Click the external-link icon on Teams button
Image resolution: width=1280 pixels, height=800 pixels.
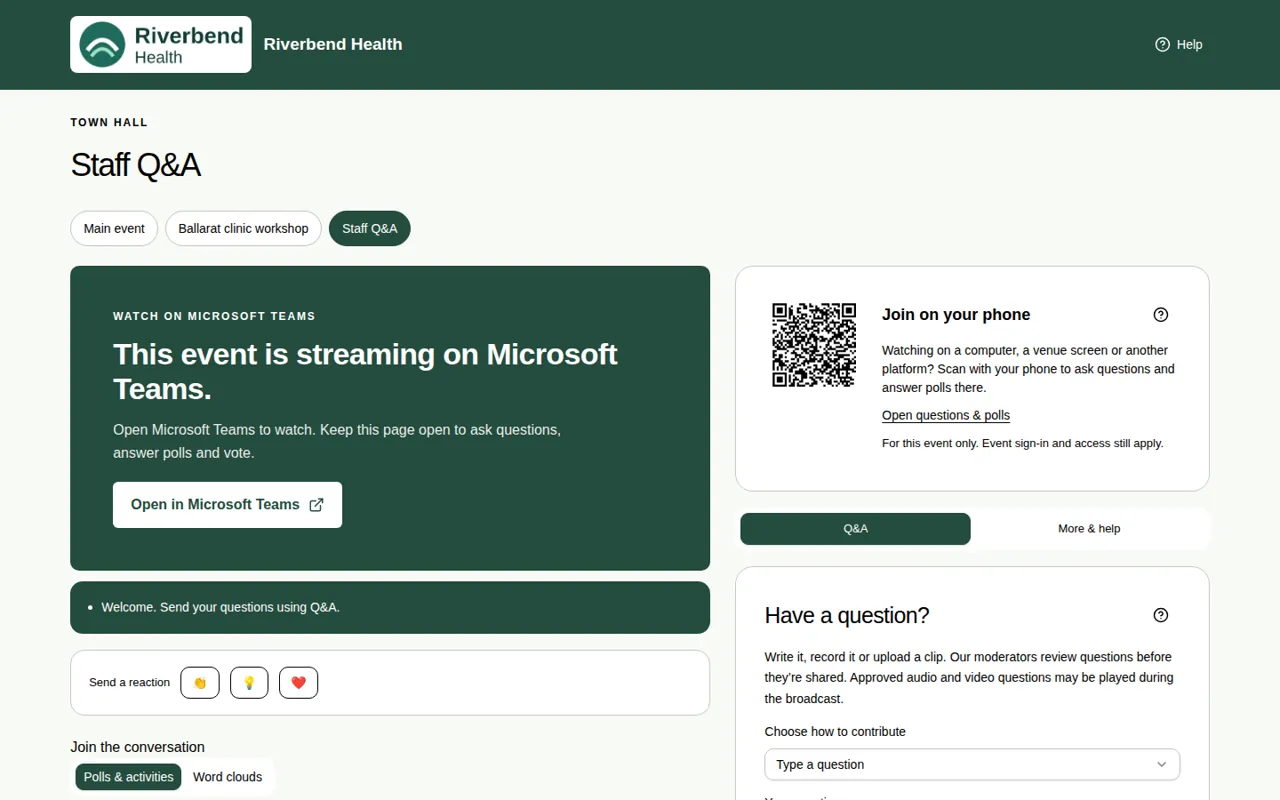pos(316,505)
